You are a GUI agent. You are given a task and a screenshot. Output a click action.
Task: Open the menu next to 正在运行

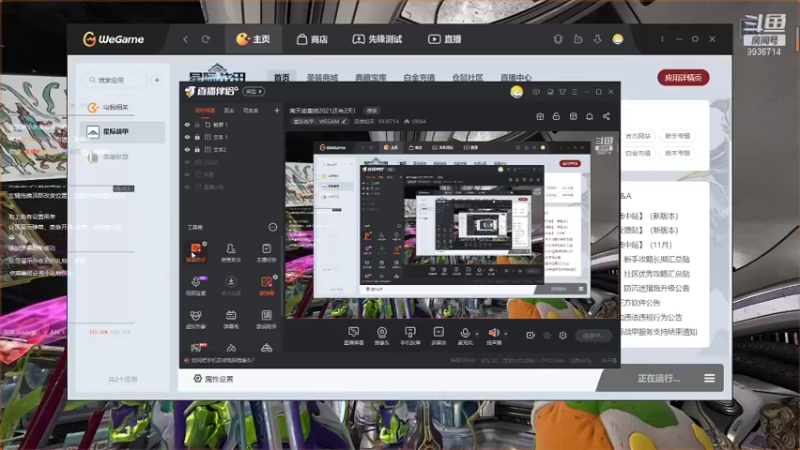(x=710, y=379)
